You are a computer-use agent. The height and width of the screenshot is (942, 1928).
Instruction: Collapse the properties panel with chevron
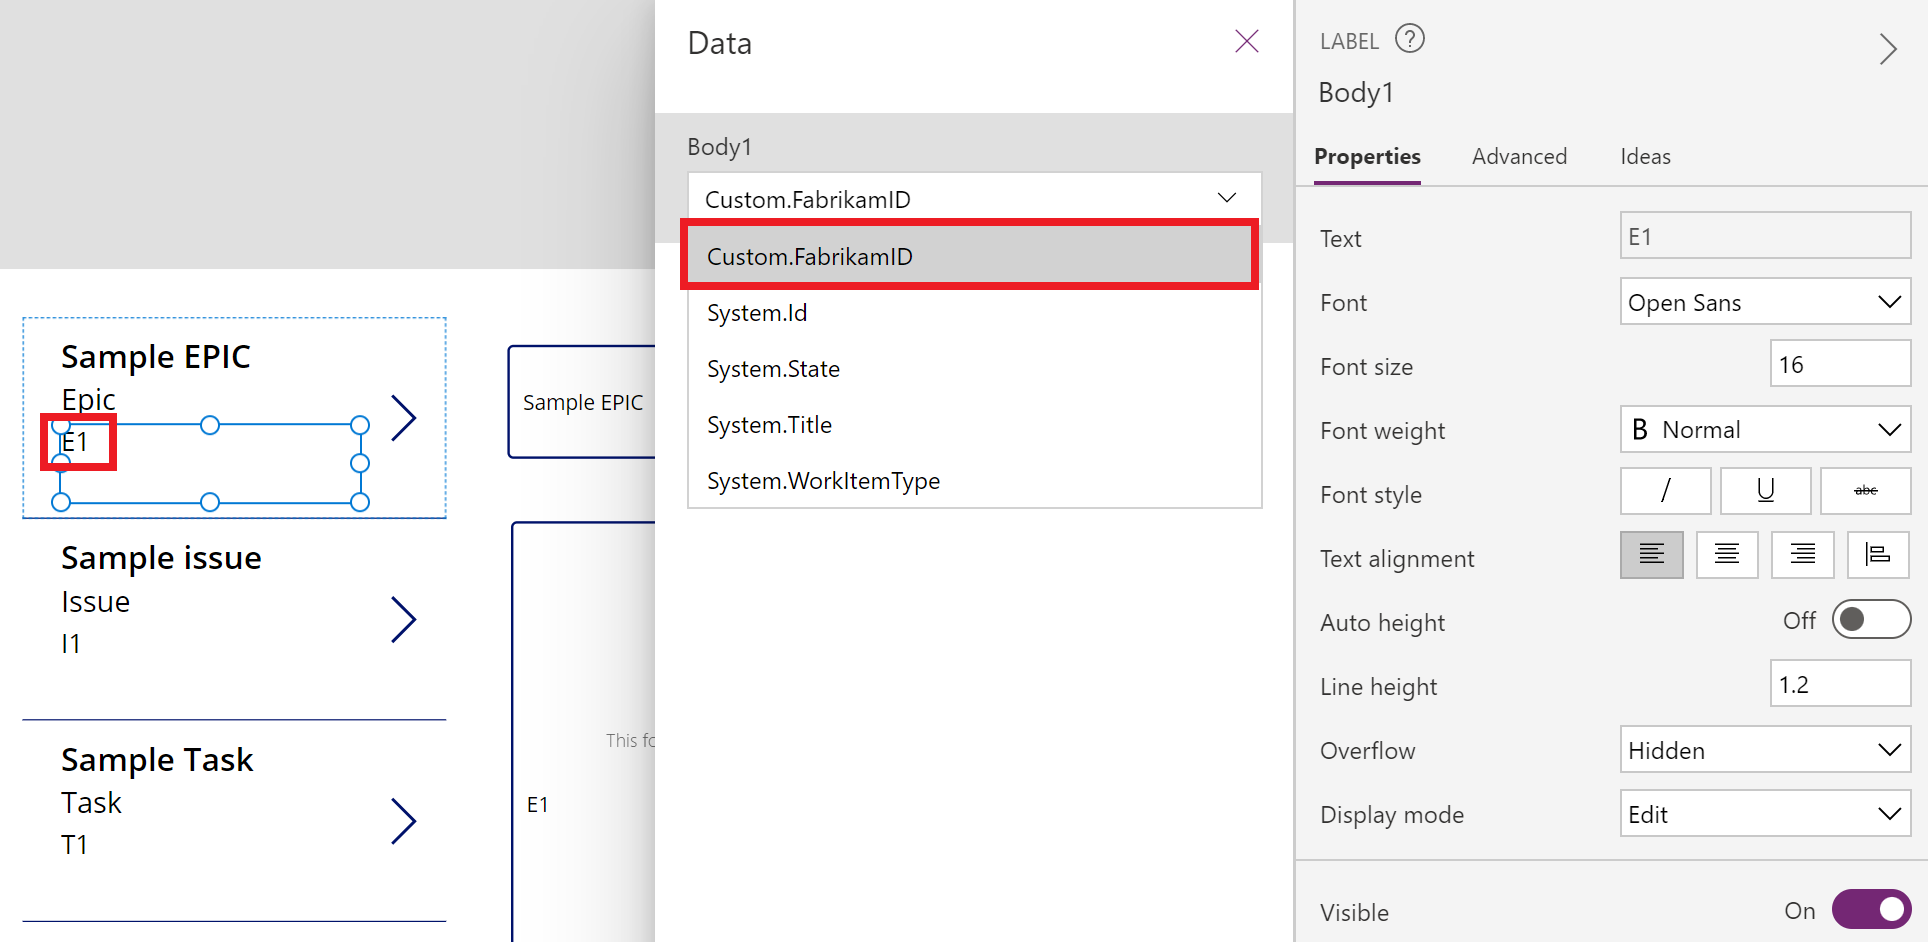click(1887, 49)
